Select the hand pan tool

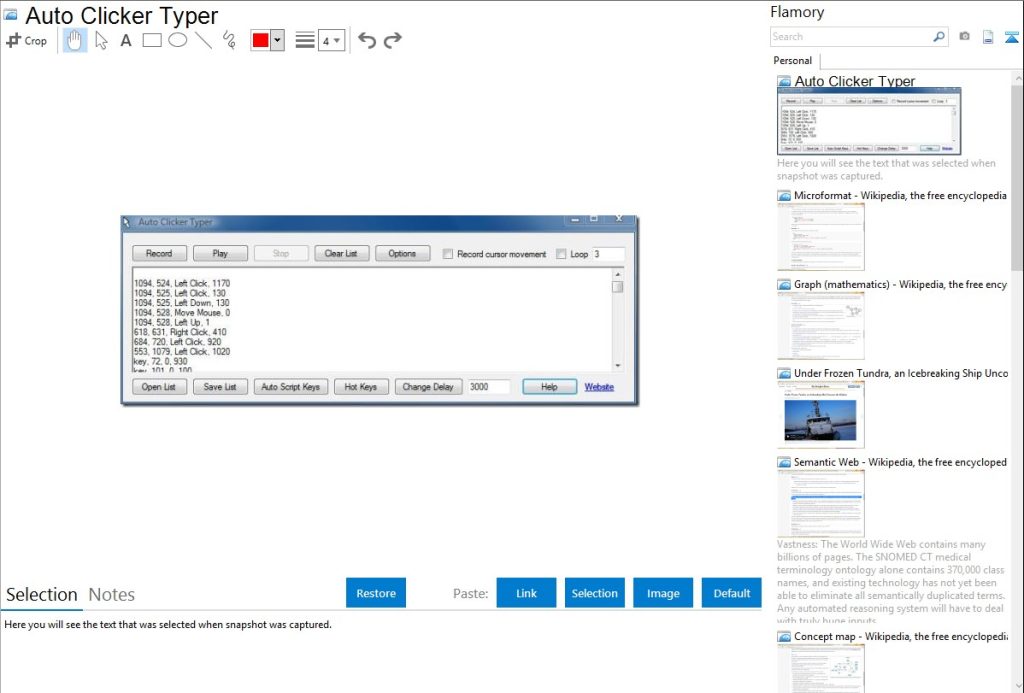(x=73, y=40)
